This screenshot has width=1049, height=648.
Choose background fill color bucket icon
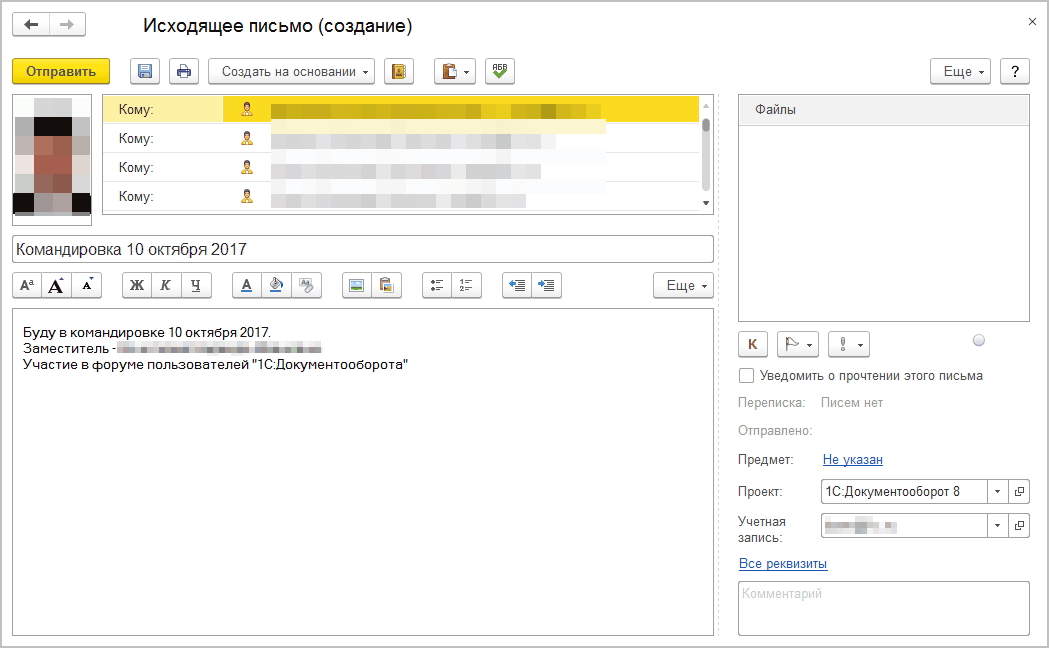click(276, 286)
